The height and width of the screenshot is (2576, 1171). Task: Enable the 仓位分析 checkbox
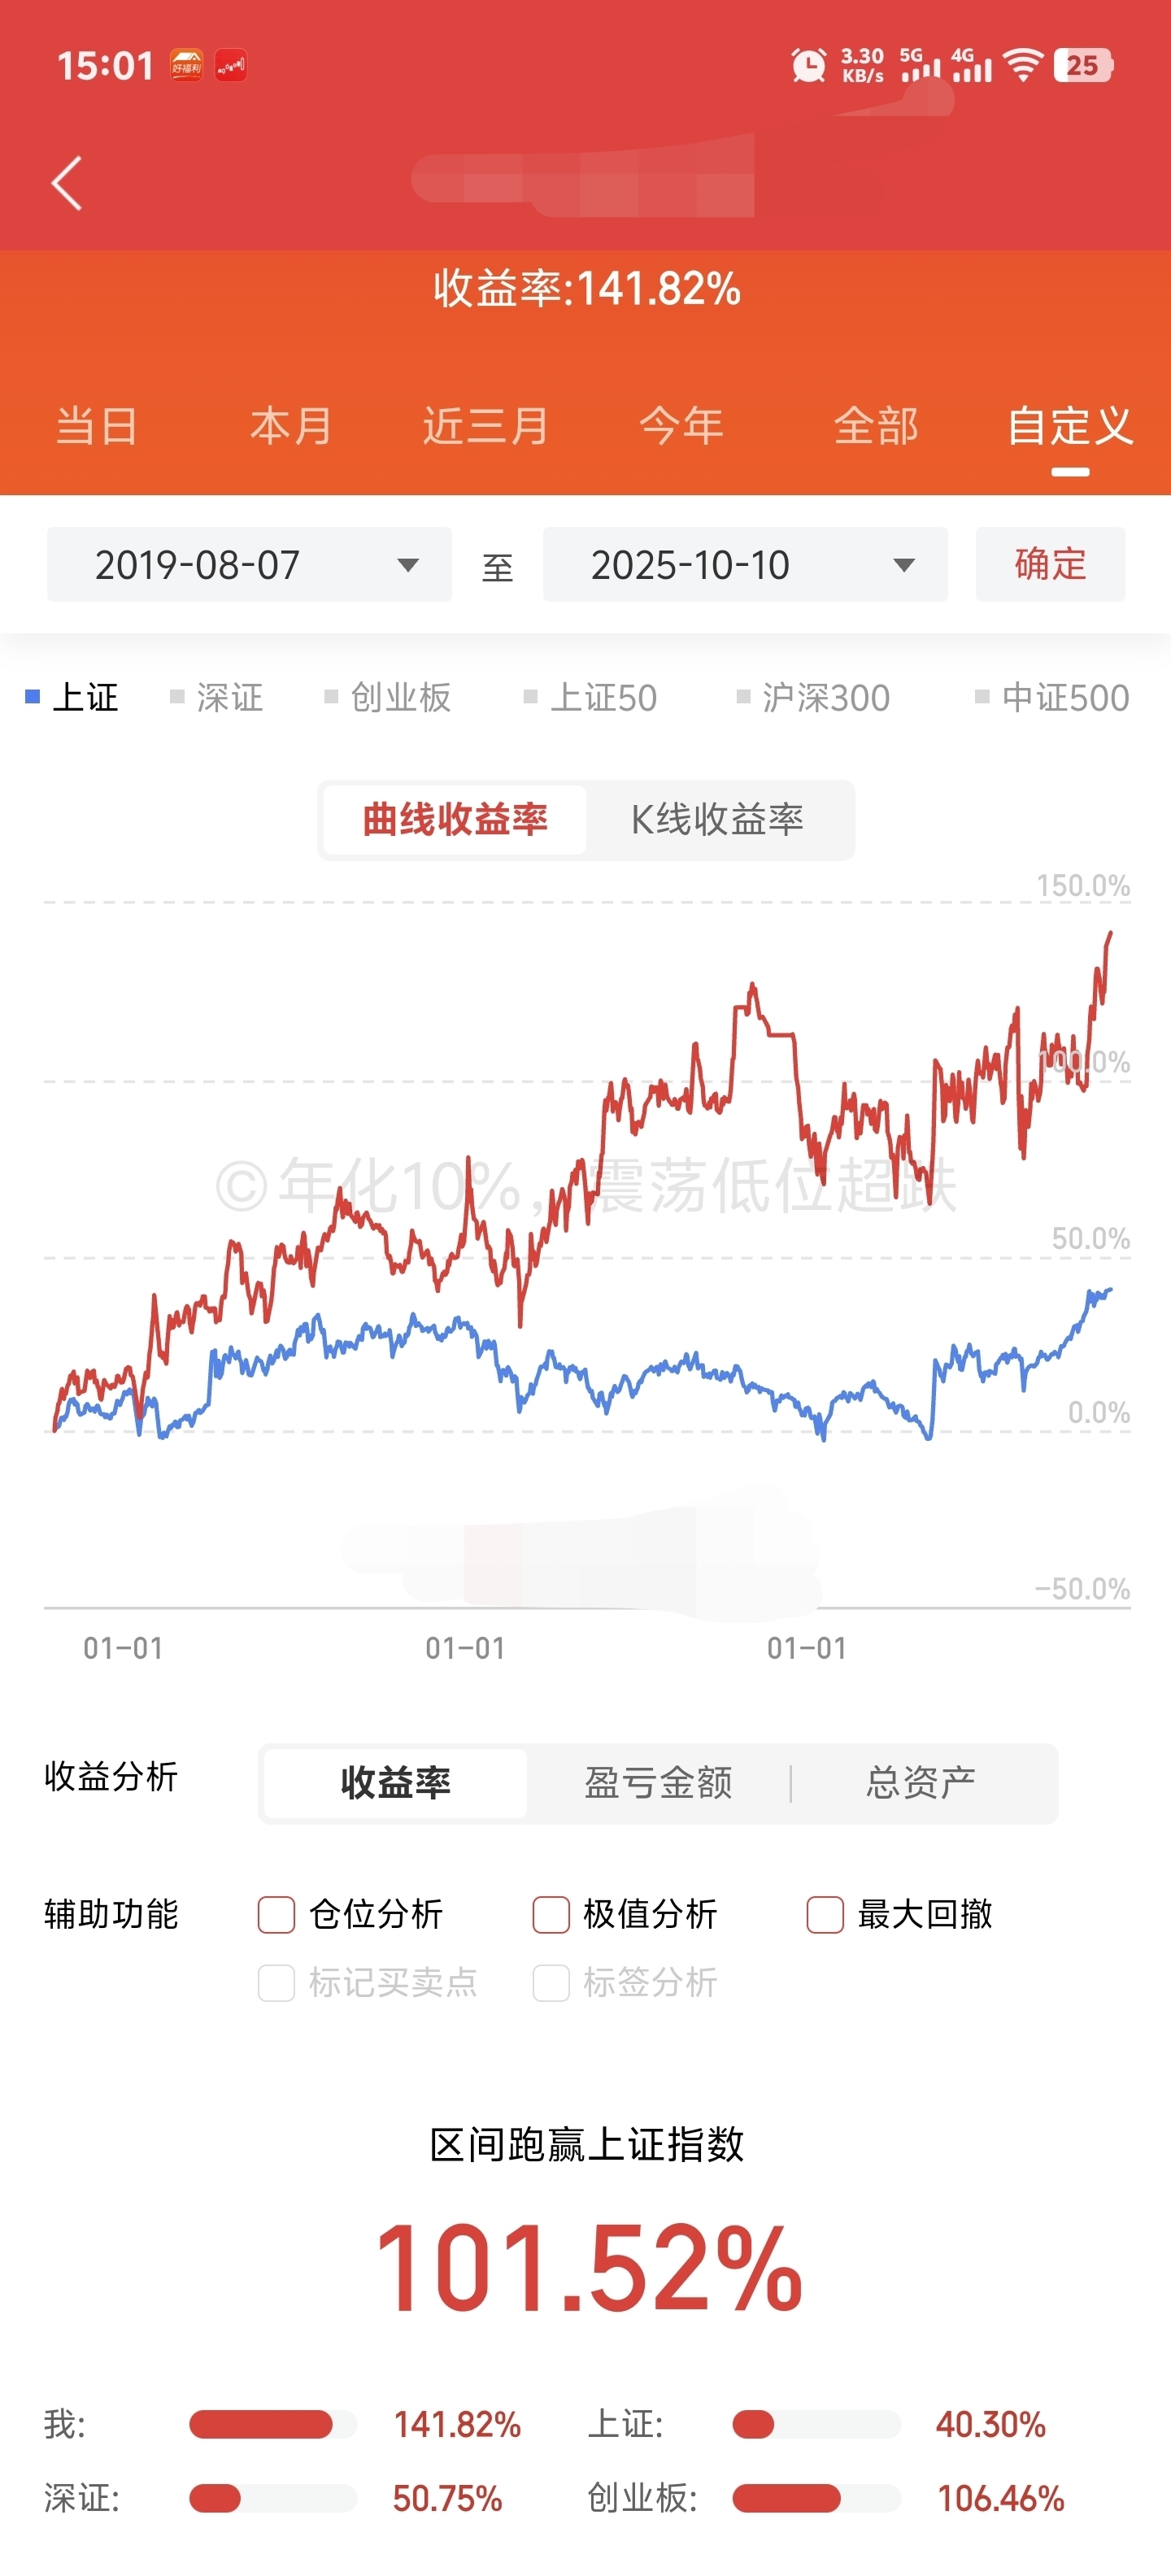click(277, 1915)
